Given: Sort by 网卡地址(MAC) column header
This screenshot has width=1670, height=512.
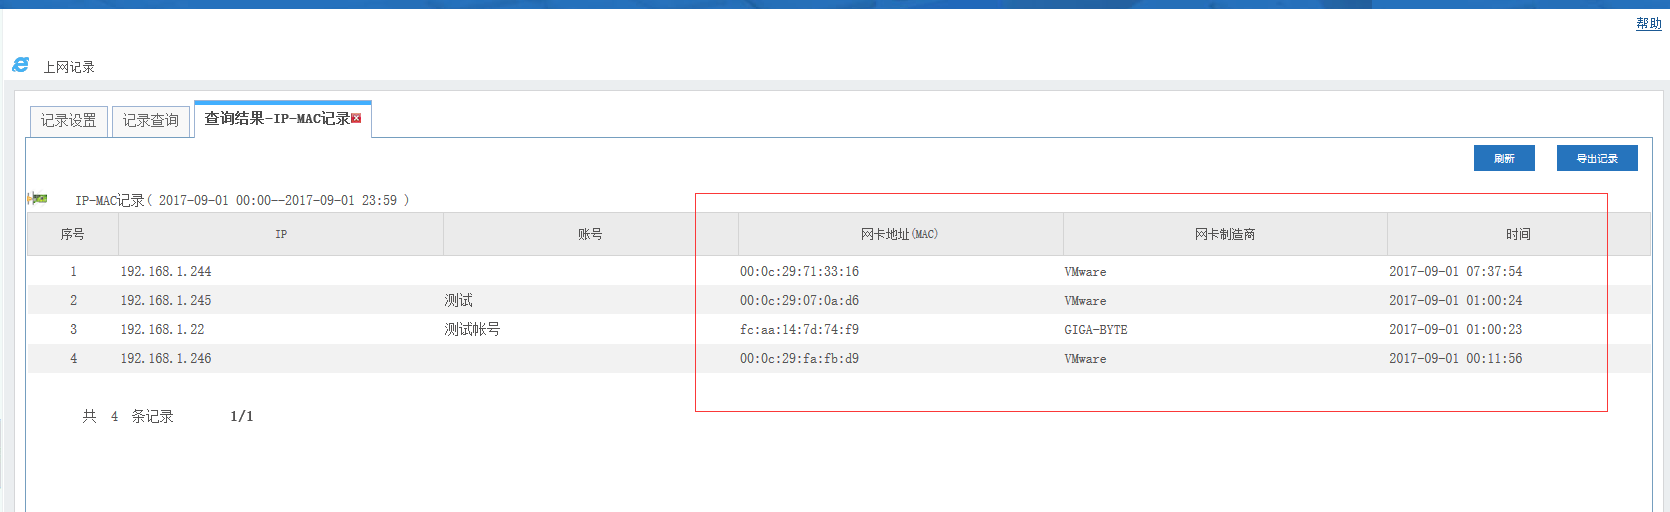Looking at the screenshot, I should click(899, 234).
